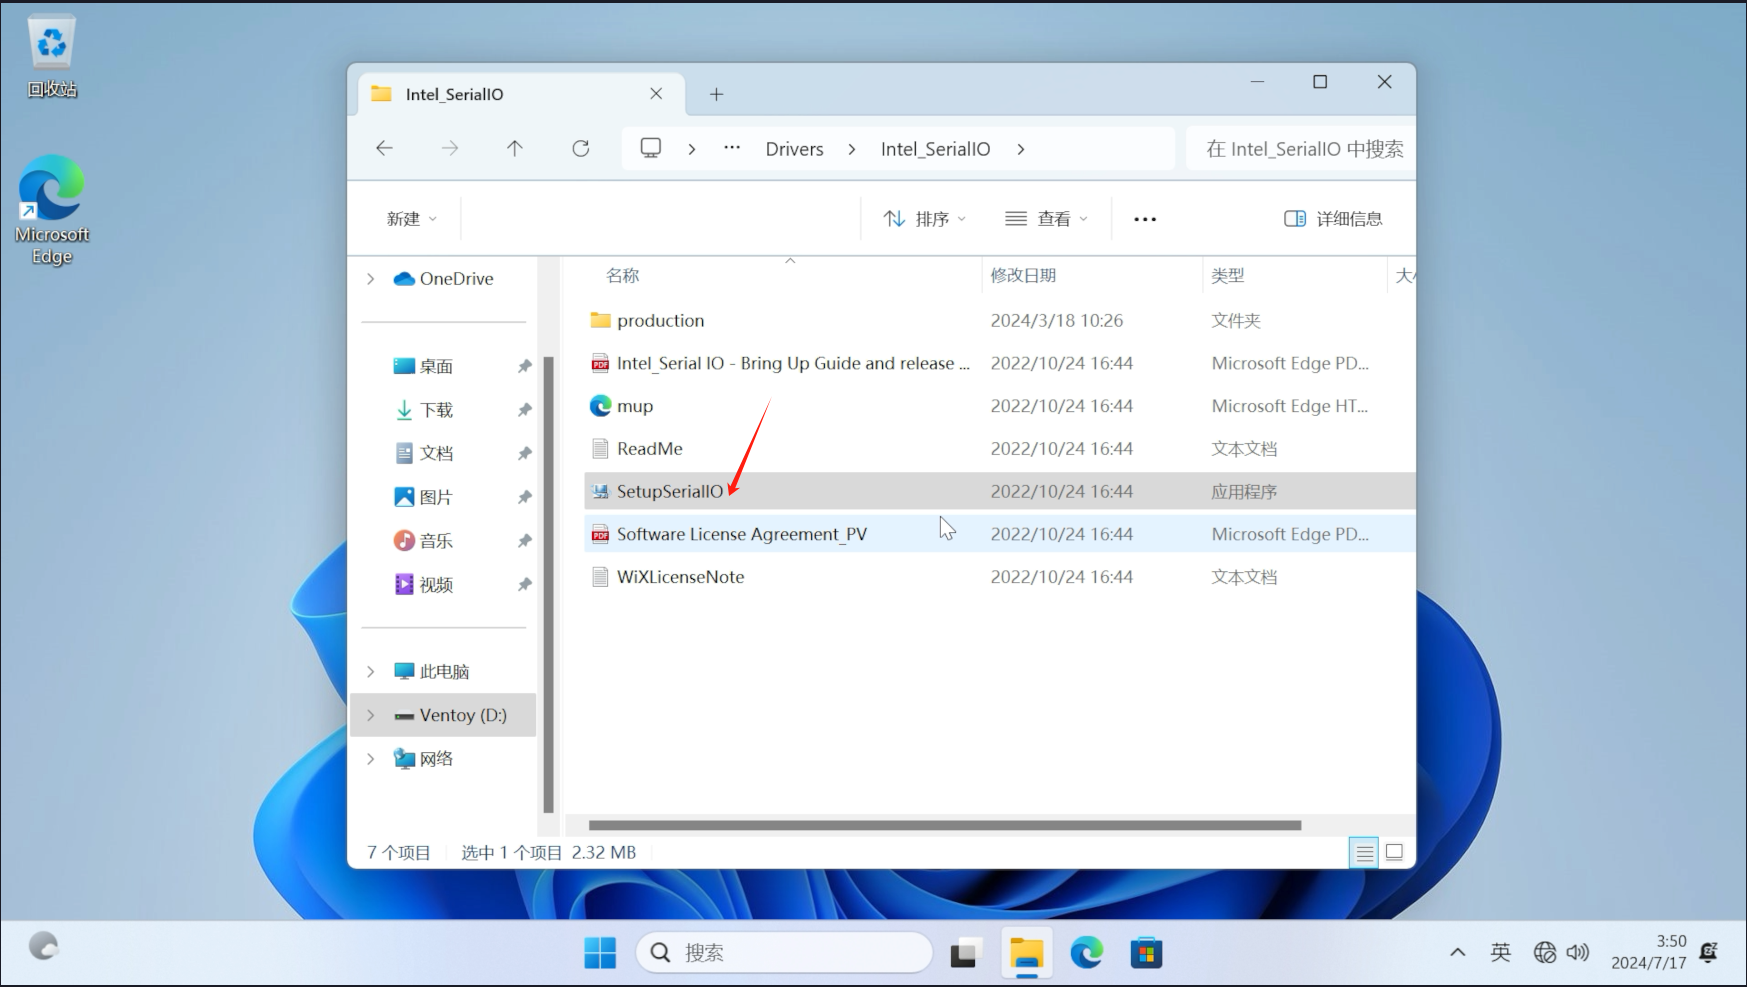The width and height of the screenshot is (1747, 987).
Task: Select the ReadMe text file
Action: pyautogui.click(x=1000, y=449)
